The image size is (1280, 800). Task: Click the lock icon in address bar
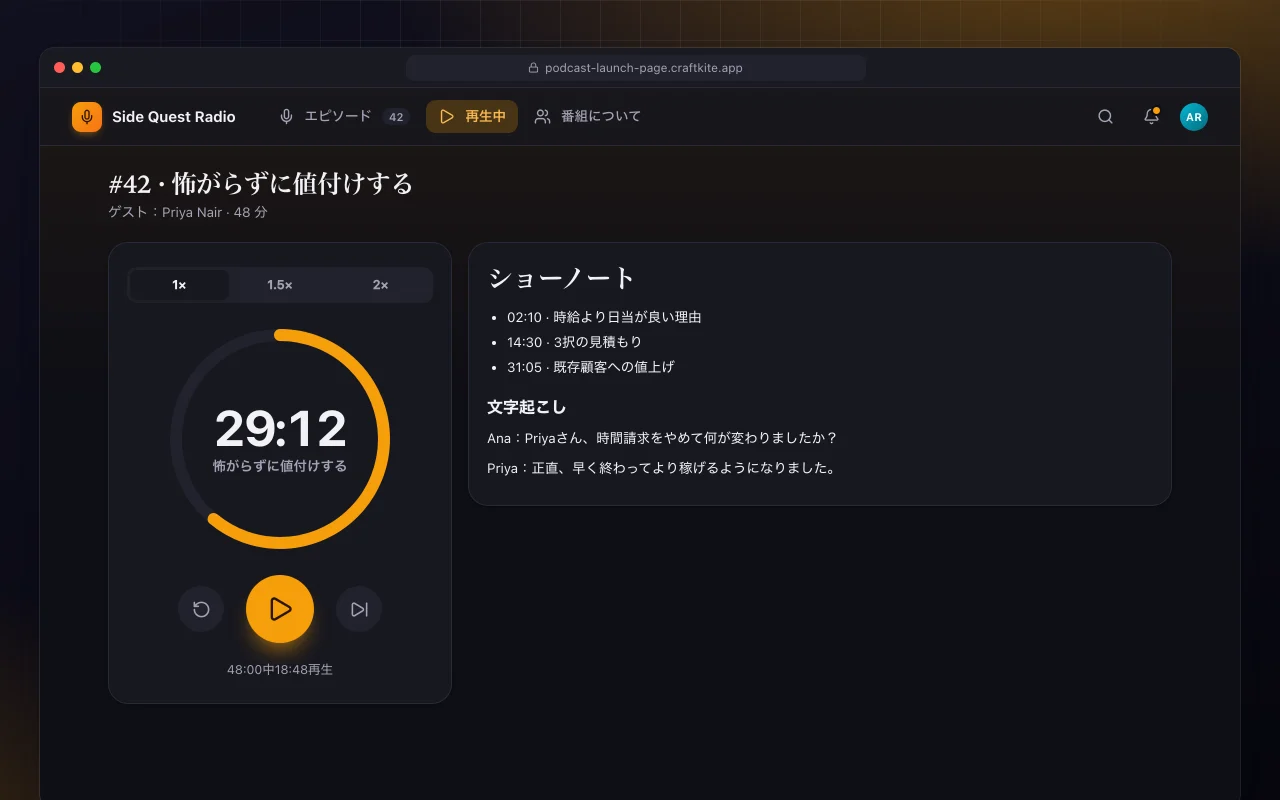pos(533,68)
